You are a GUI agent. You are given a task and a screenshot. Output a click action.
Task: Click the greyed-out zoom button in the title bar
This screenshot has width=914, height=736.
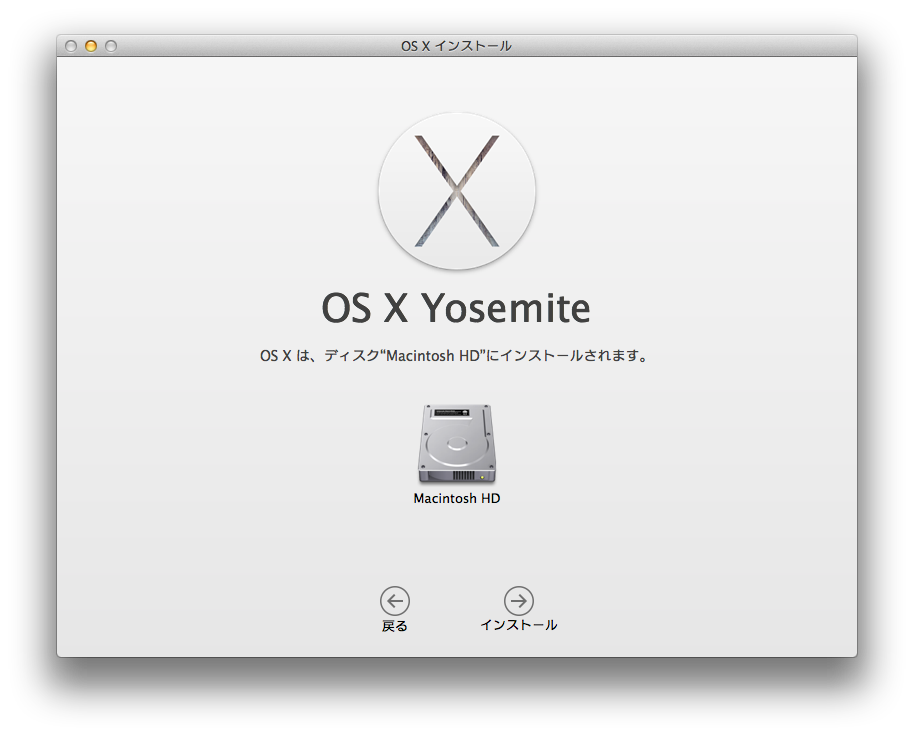(111, 46)
